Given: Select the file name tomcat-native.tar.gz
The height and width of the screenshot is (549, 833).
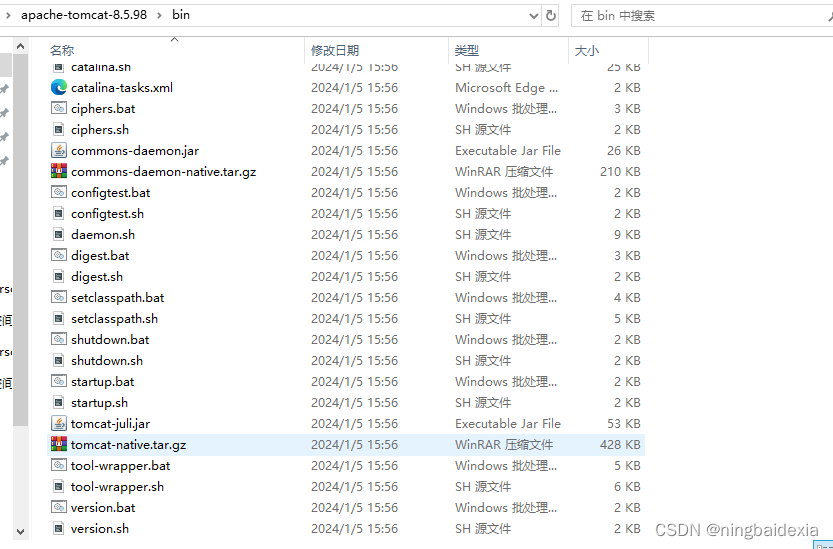Looking at the screenshot, I should [x=129, y=444].
